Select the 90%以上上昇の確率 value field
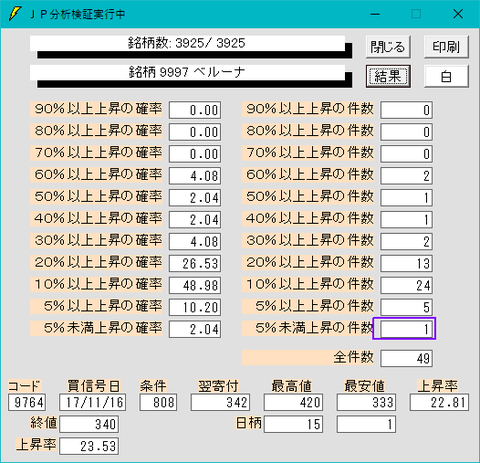The image size is (480, 463). pos(195,110)
